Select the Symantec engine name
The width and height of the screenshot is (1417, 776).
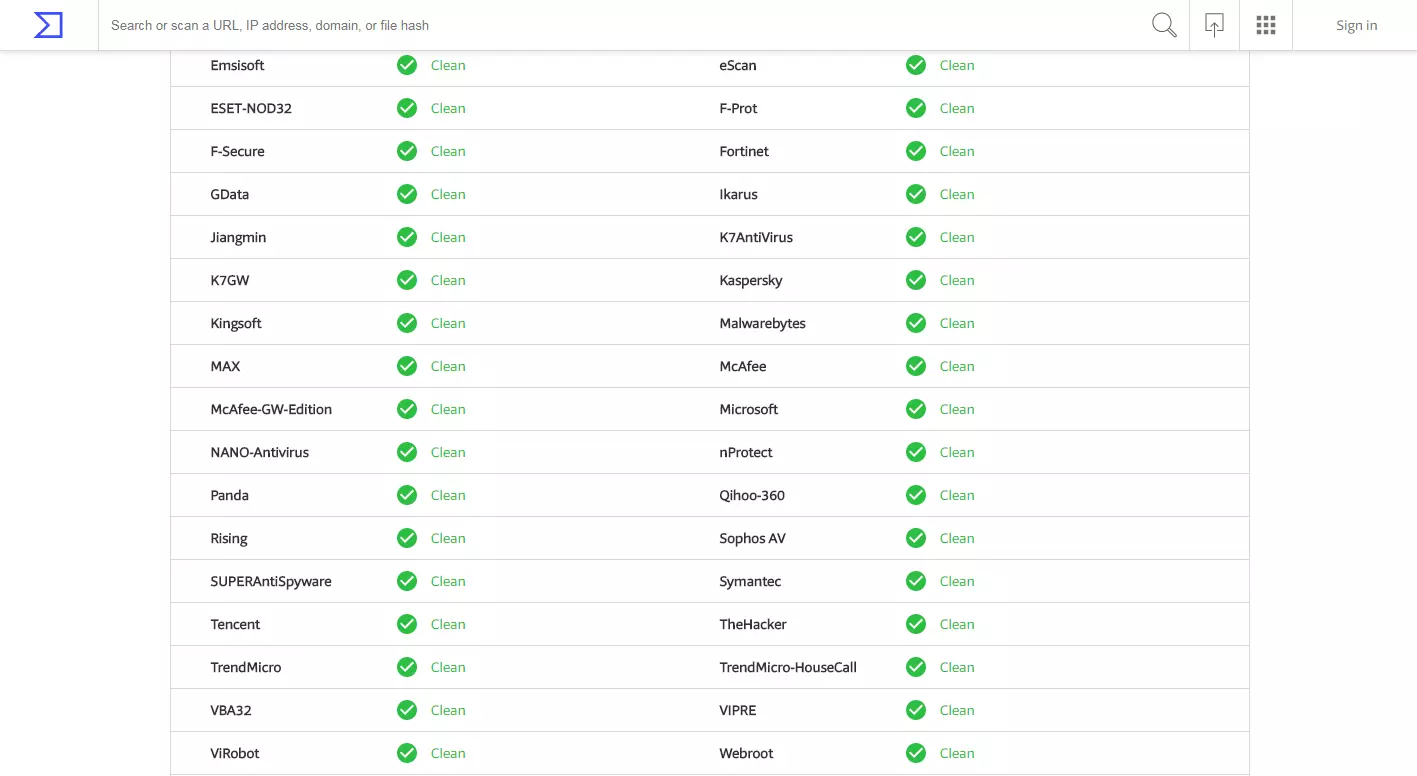[x=750, y=581]
